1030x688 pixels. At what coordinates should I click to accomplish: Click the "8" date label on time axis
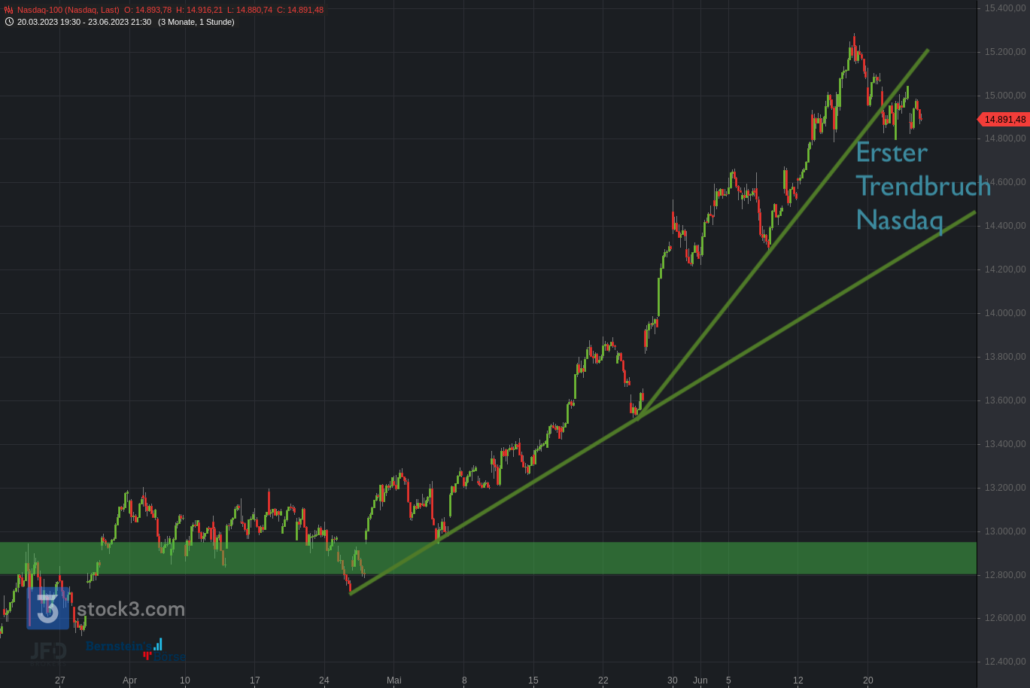point(464,680)
